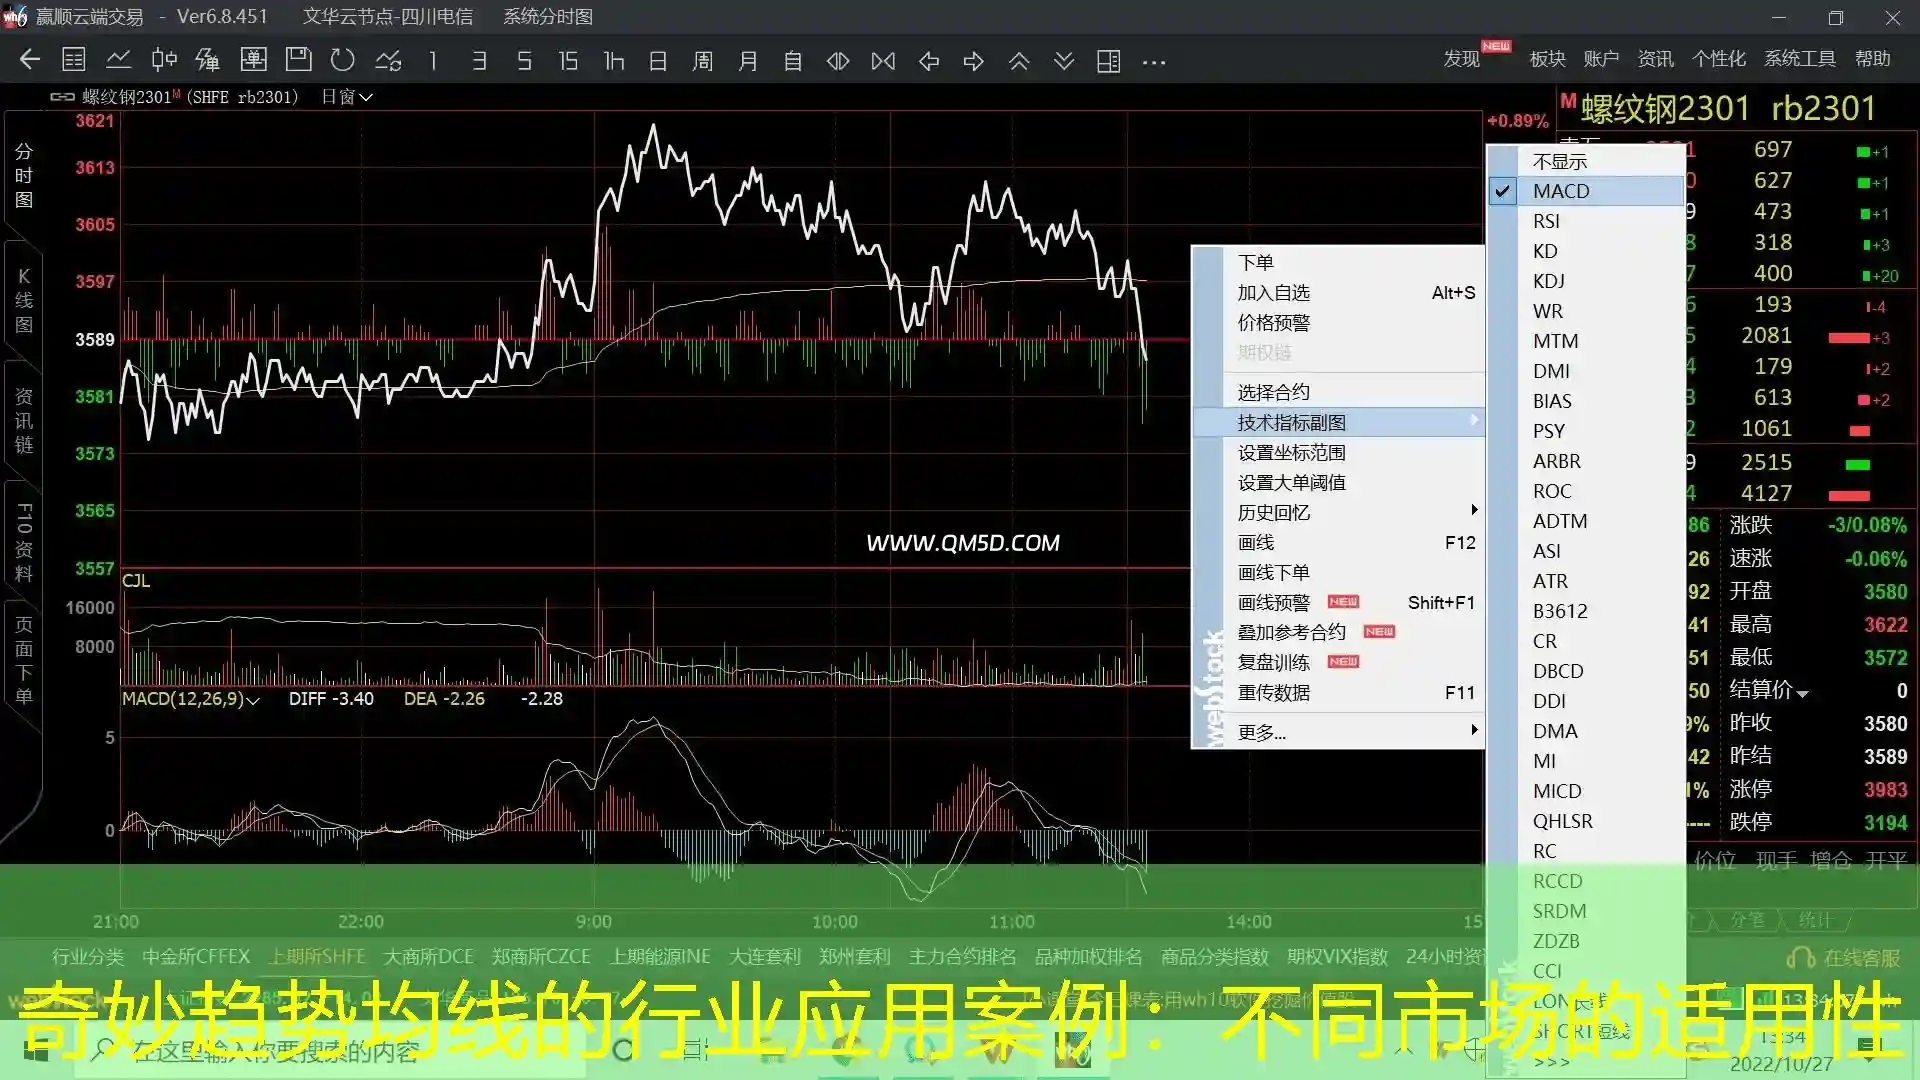Open the 分时图 side tab
The height and width of the screenshot is (1080, 1920).
(24, 176)
